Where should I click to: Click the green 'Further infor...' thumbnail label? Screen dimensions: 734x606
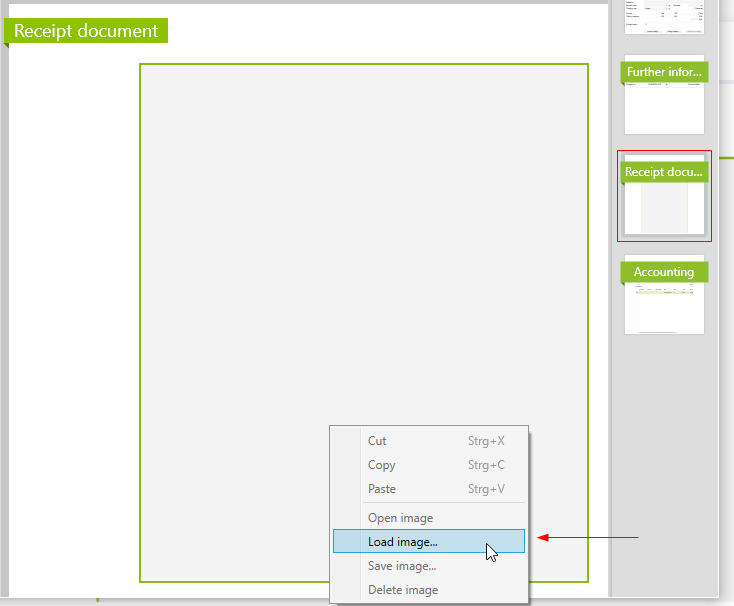pos(664,72)
